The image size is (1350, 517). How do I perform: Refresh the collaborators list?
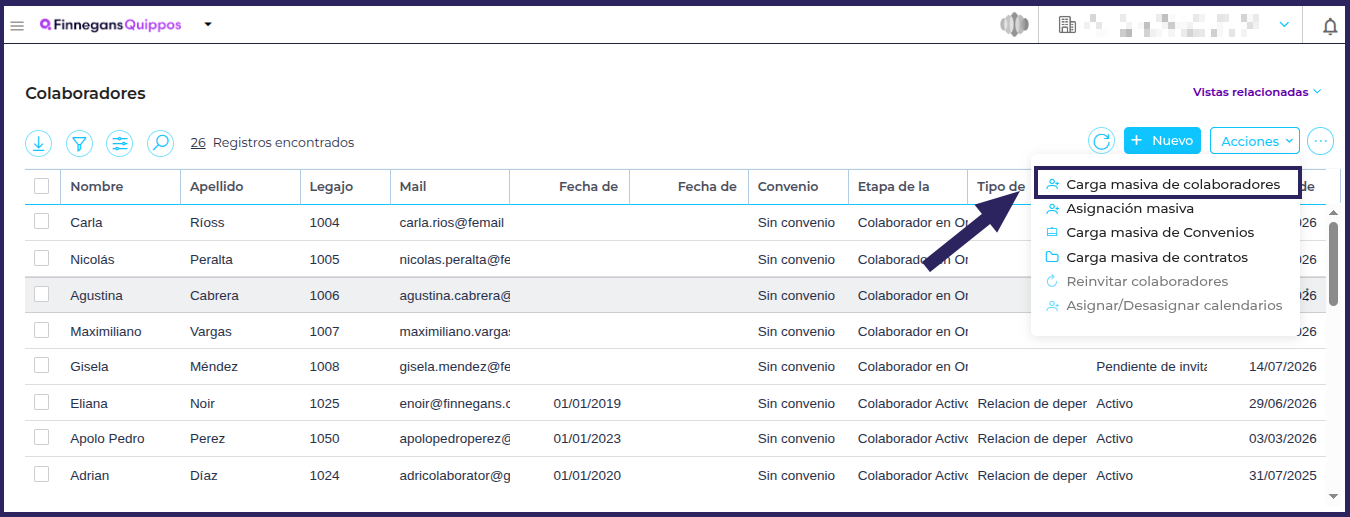[1102, 141]
